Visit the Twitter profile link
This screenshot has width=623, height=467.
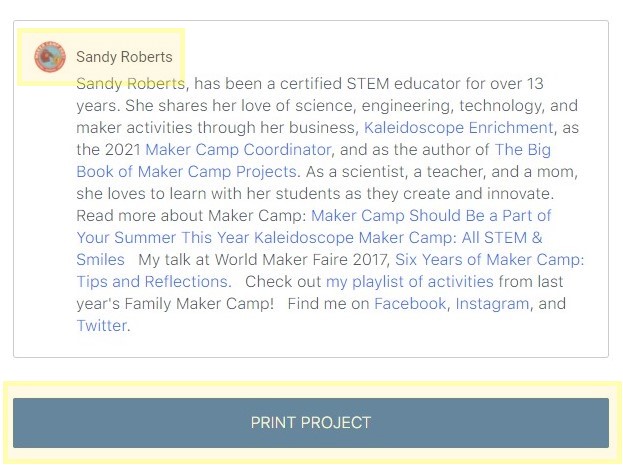coord(102,326)
